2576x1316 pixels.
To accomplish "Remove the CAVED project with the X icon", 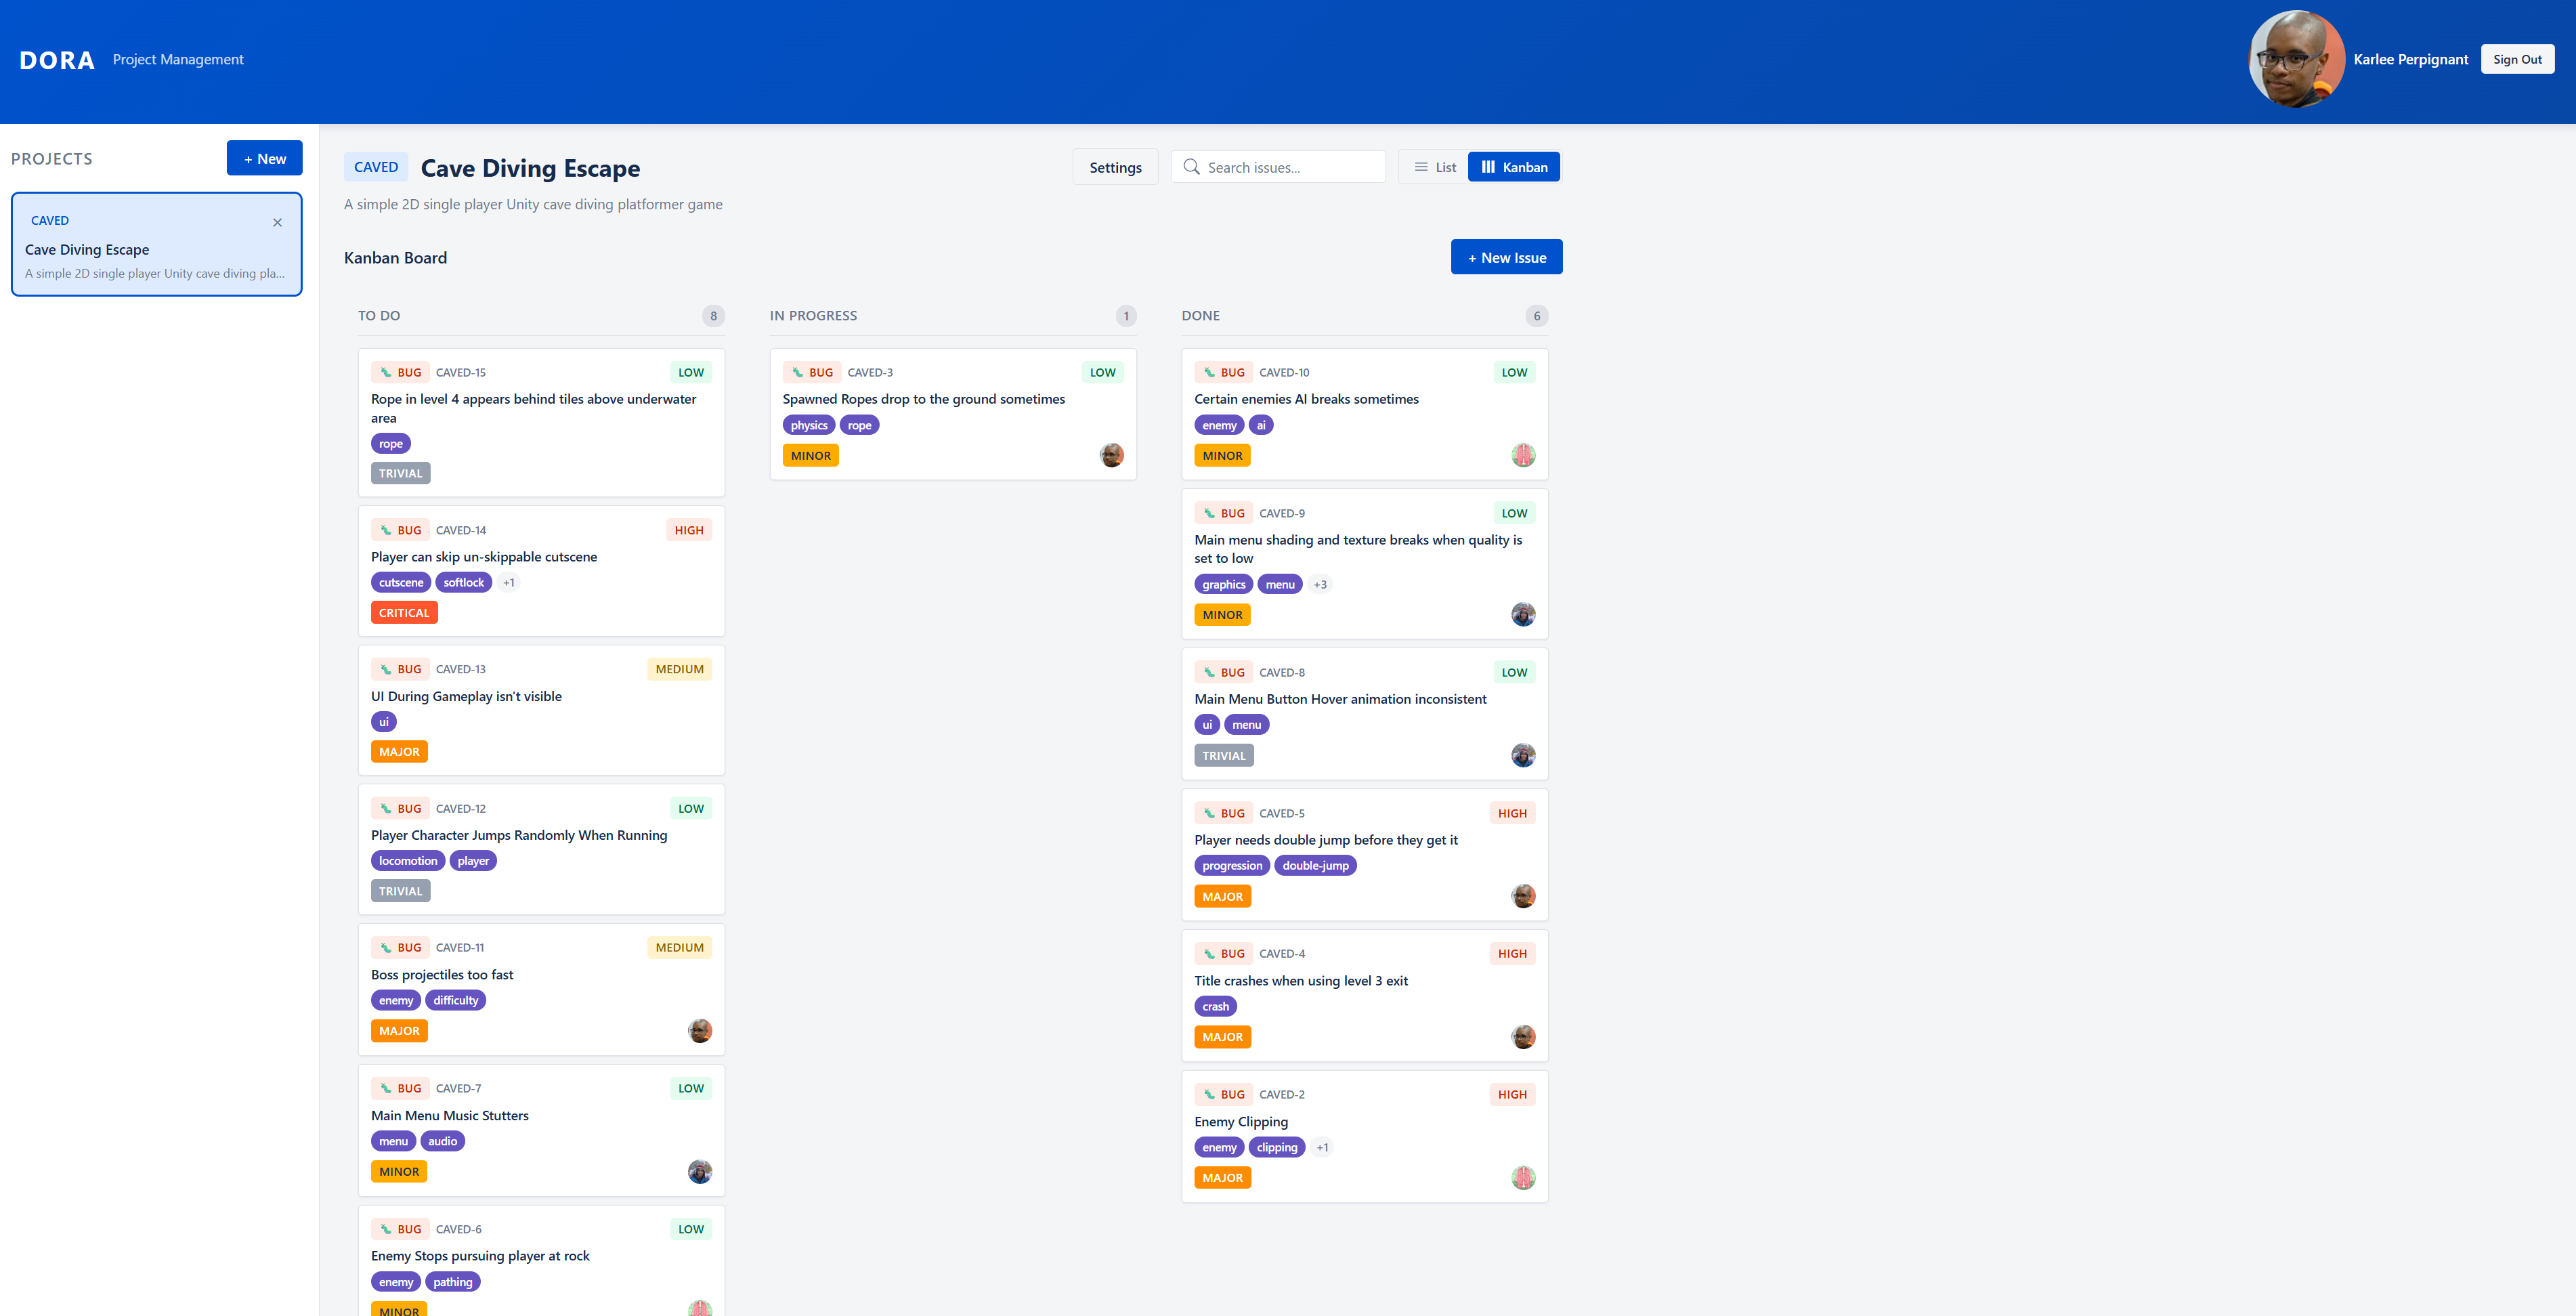I will pyautogui.click(x=278, y=222).
